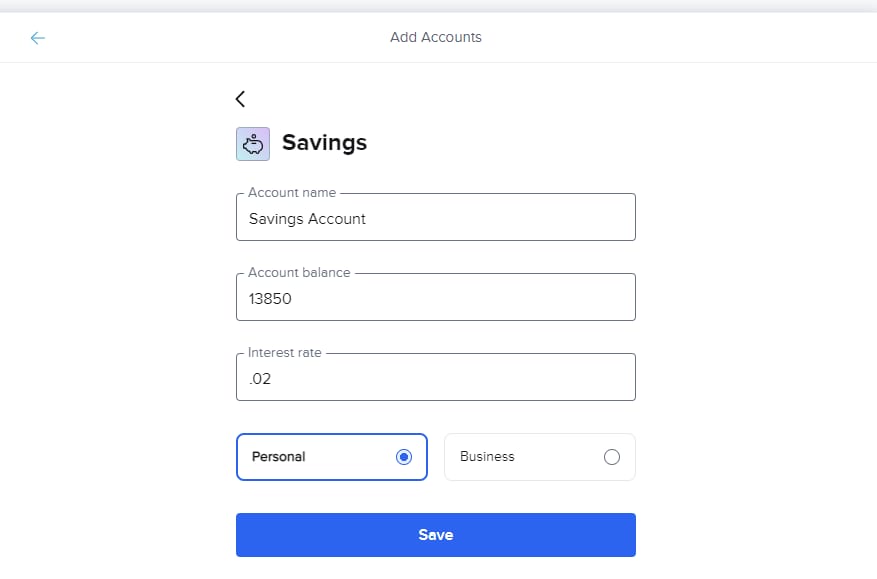Place cursor in the .02 rate value
The height and width of the screenshot is (579, 877).
260,379
